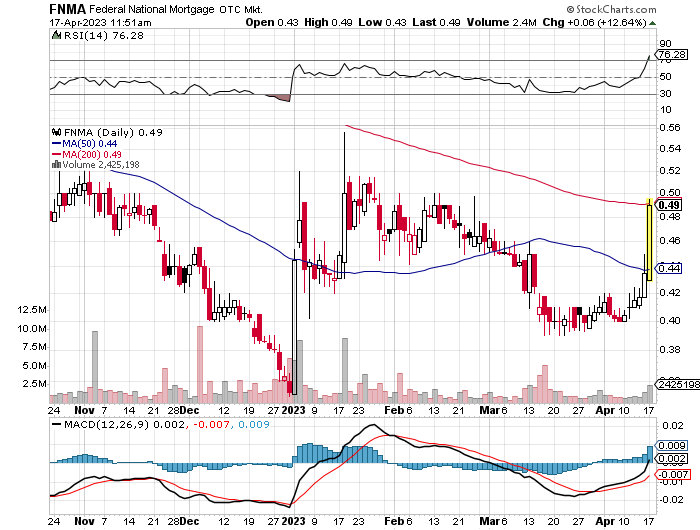Image resolution: width=700 pixels, height=530 pixels.
Task: Click the 'MA(50) 0.44' legend entry
Action: [89, 144]
